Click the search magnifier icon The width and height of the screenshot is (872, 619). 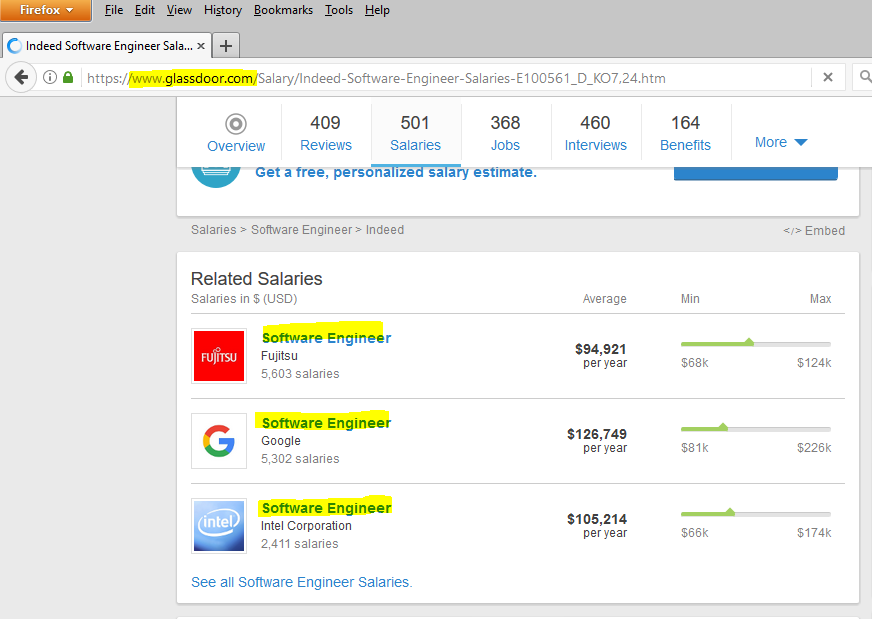click(865, 76)
